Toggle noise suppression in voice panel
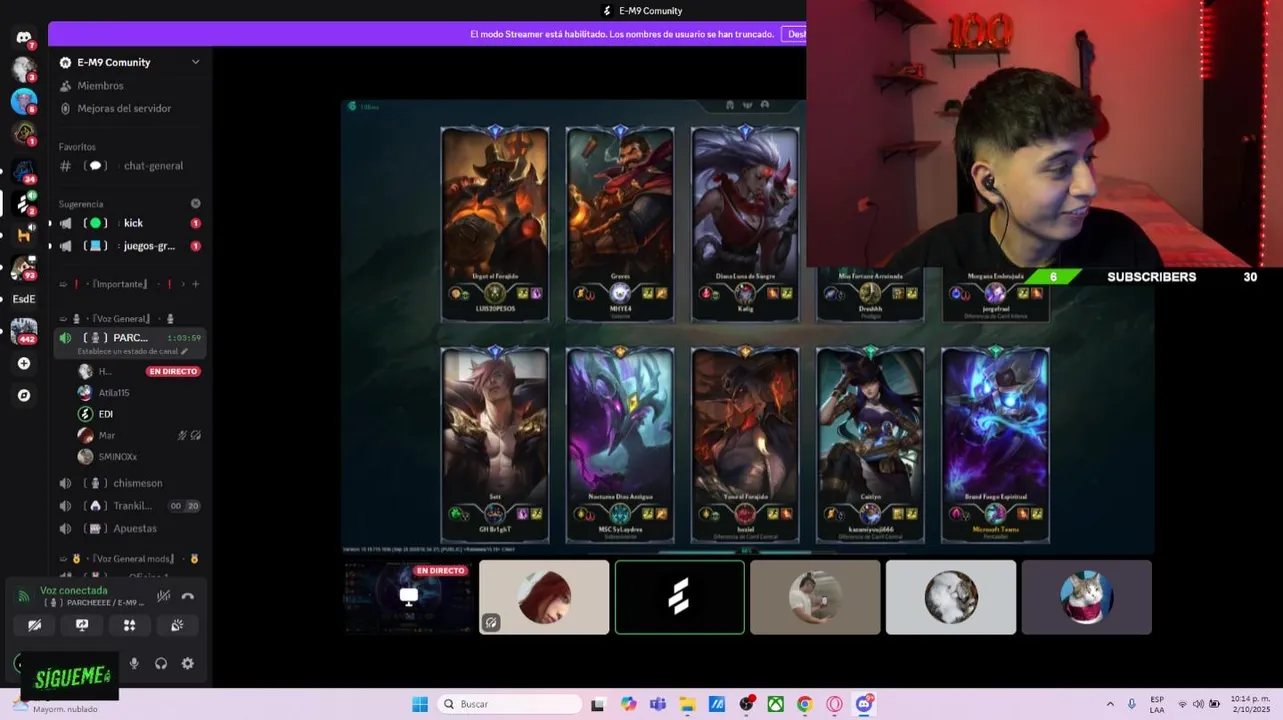 tap(163, 596)
